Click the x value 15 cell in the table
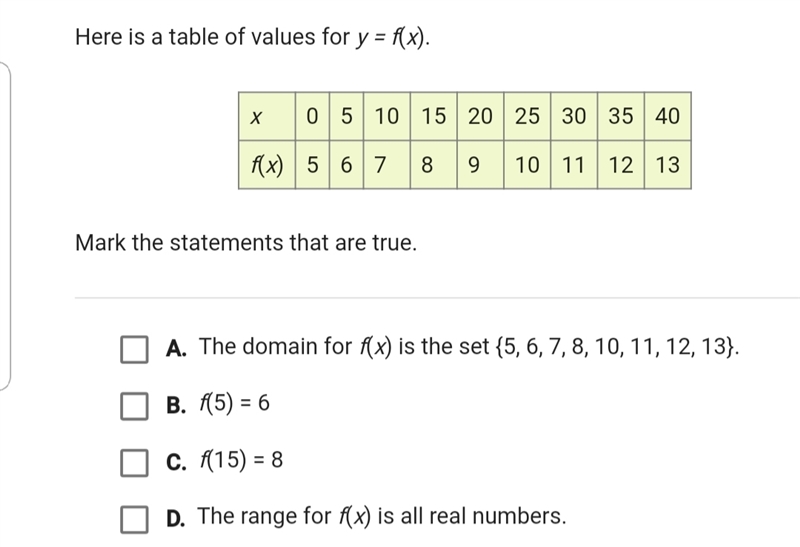The image size is (800, 547). [434, 116]
